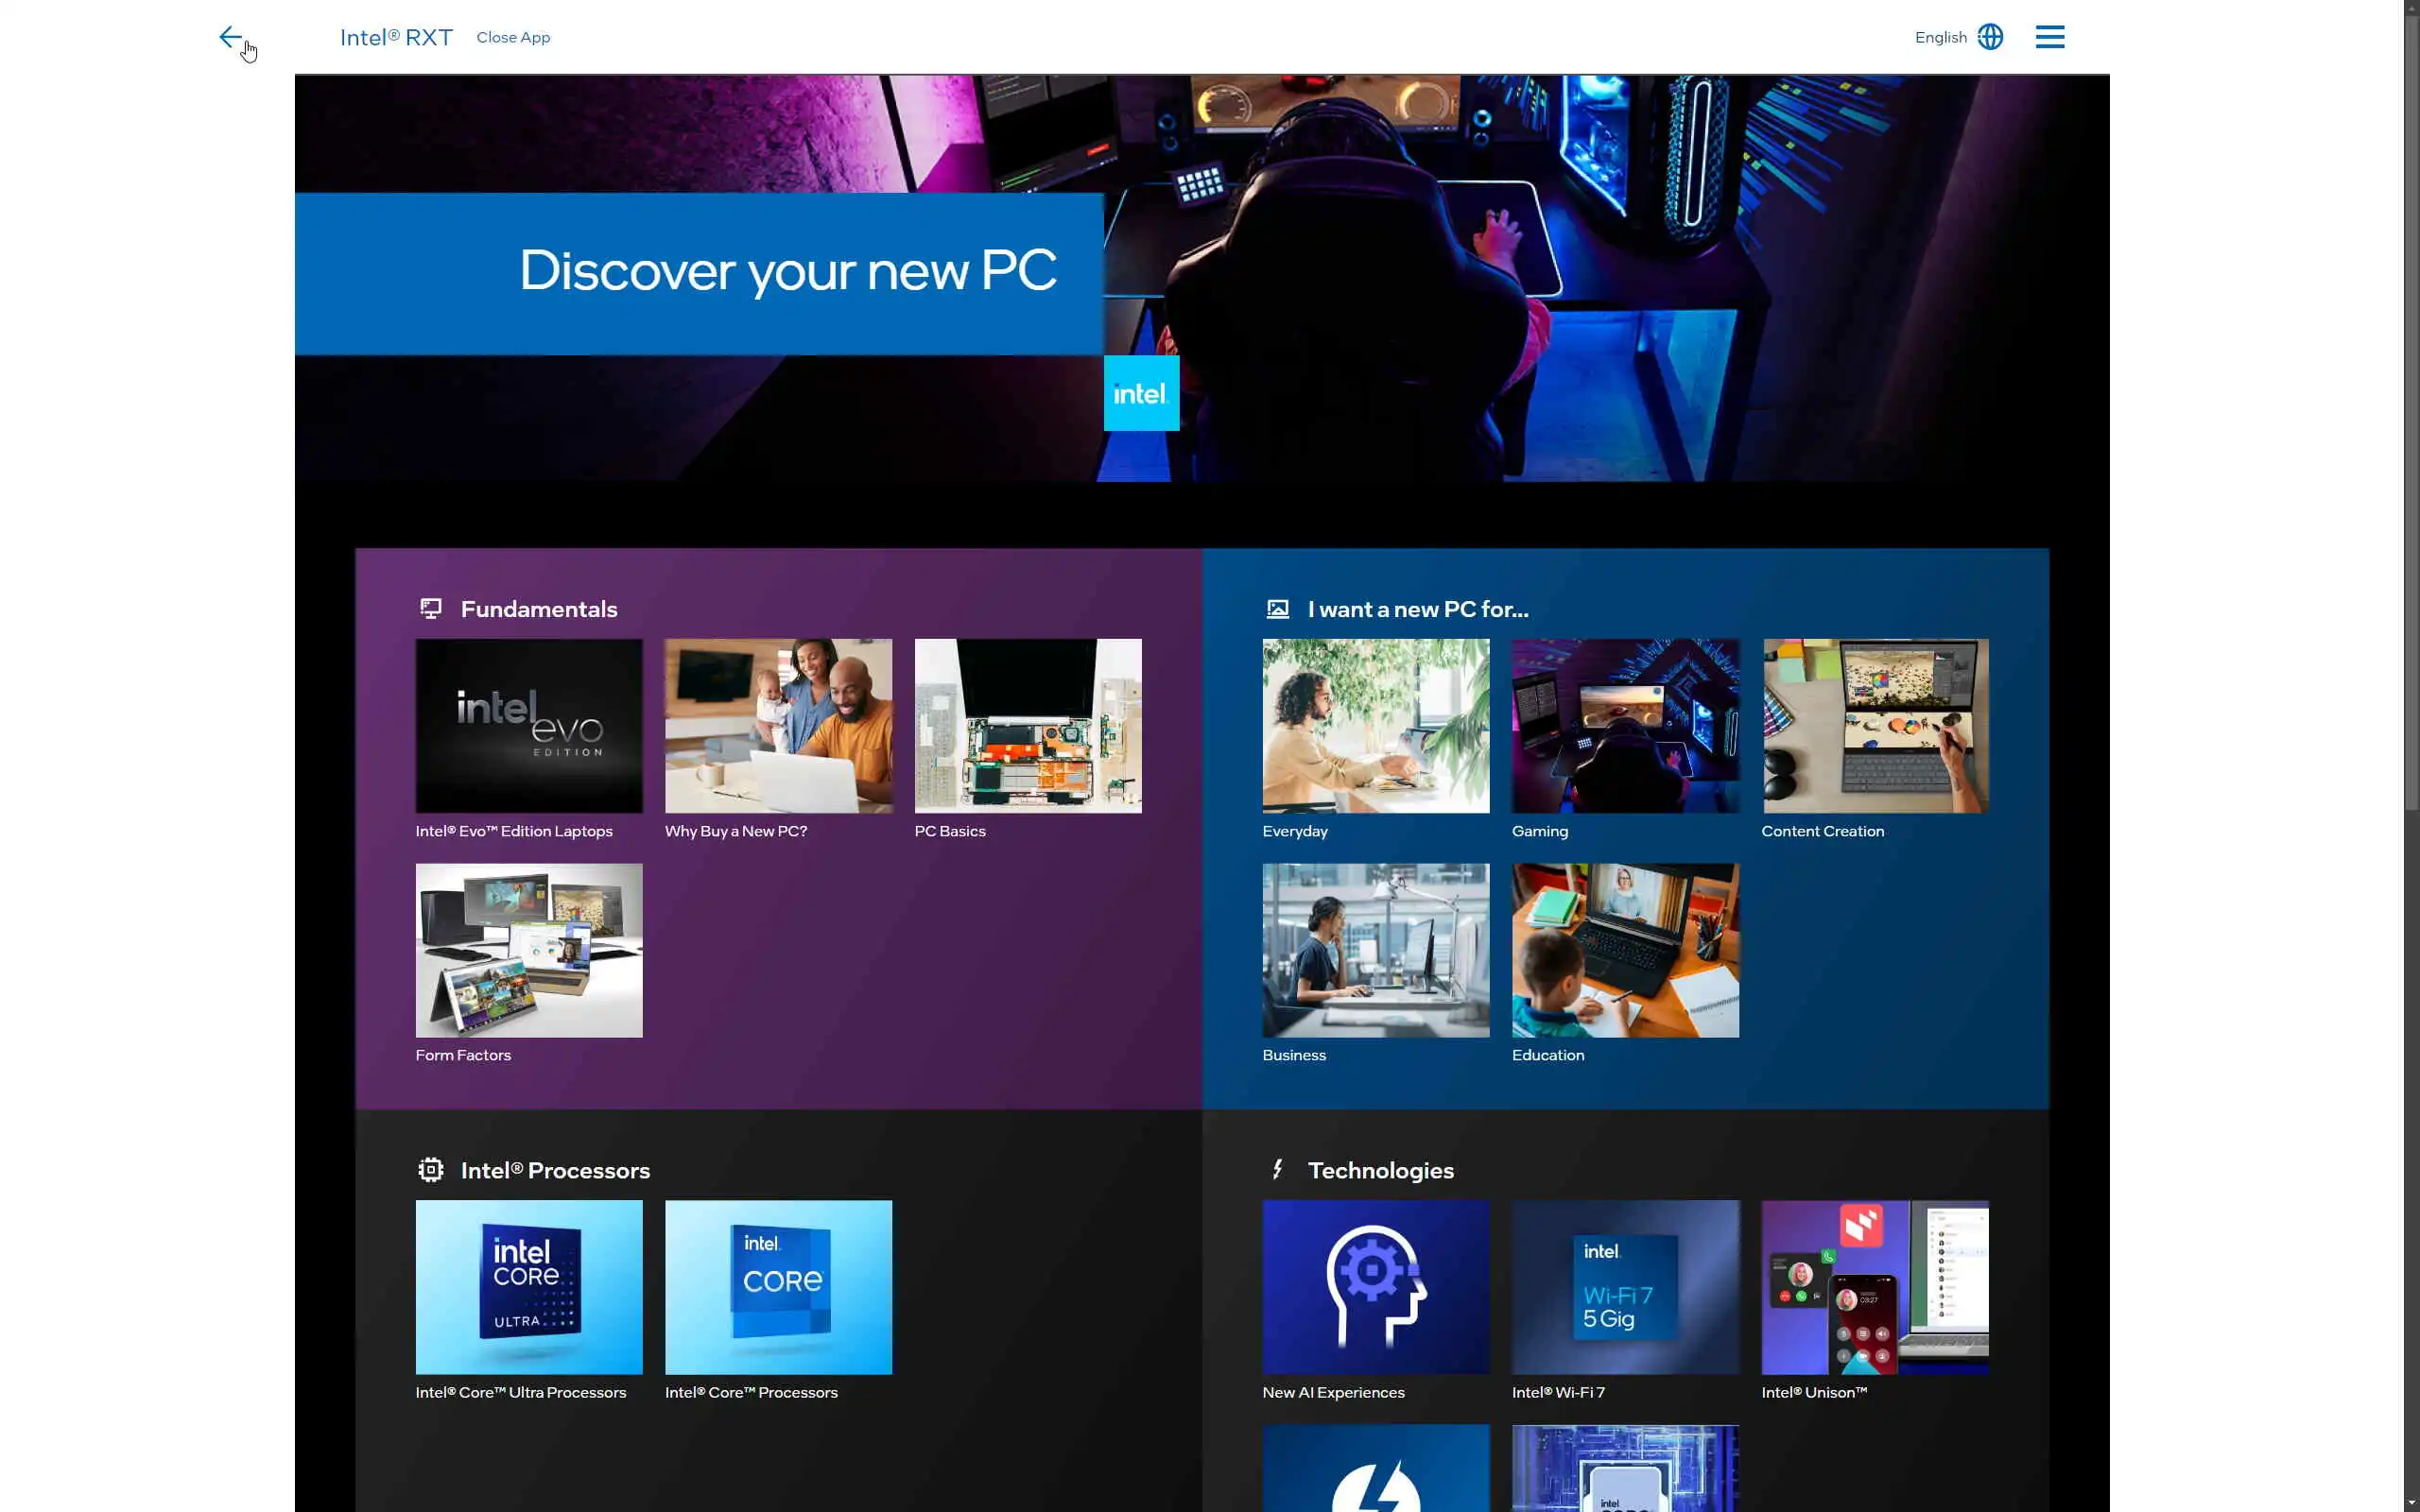
Task: Click the Intel Processors chip icon
Action: 431,1170
